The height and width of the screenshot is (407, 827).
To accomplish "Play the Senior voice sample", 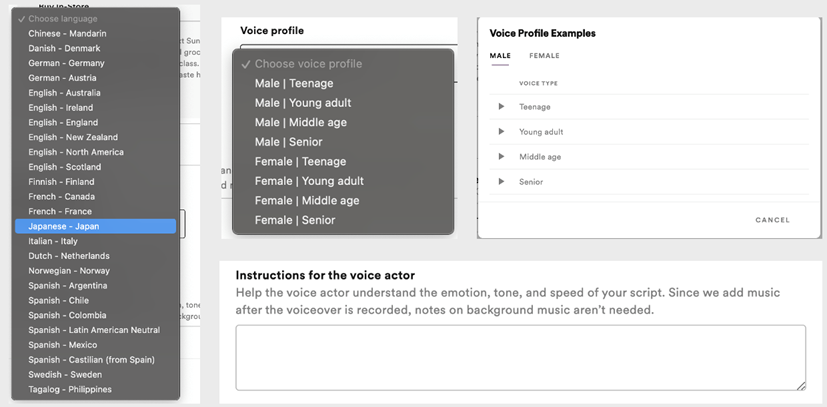I will 501,181.
